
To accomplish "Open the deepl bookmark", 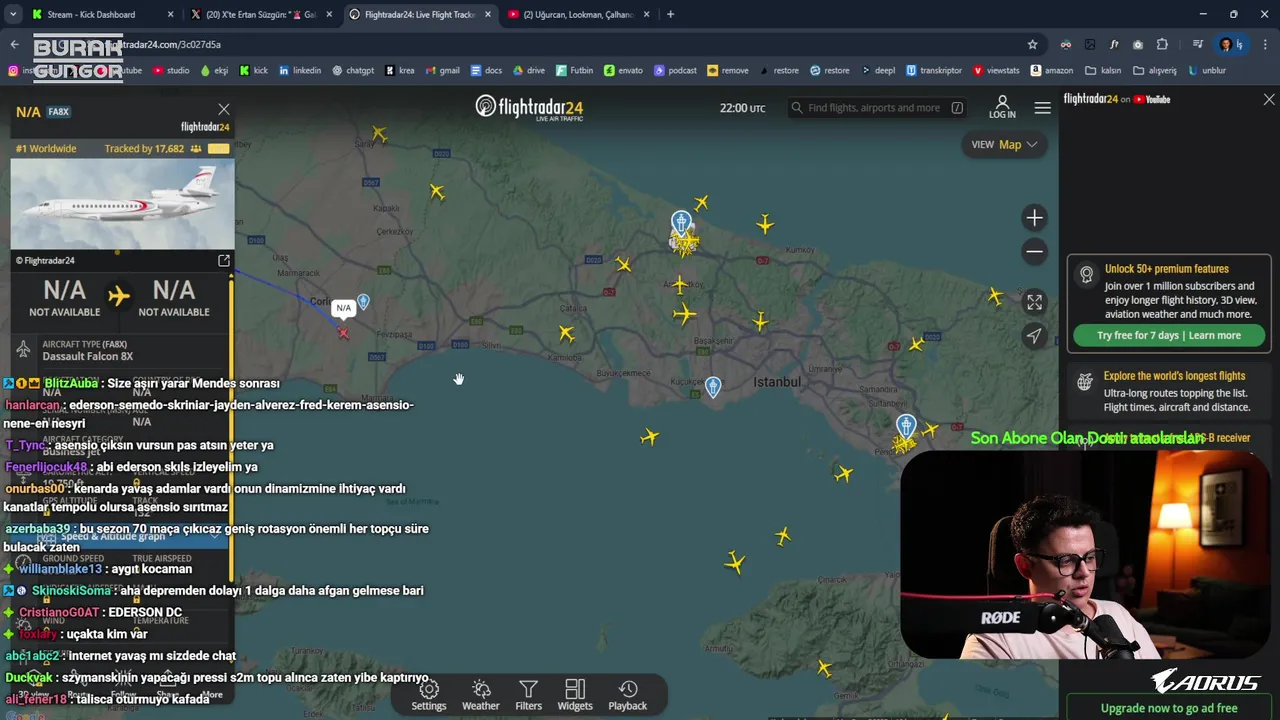I will (x=879, y=70).
